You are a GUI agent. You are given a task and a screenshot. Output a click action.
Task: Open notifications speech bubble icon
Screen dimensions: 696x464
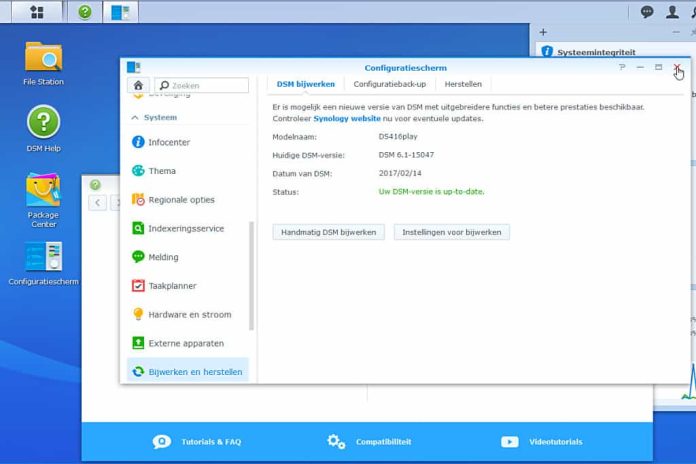point(647,12)
